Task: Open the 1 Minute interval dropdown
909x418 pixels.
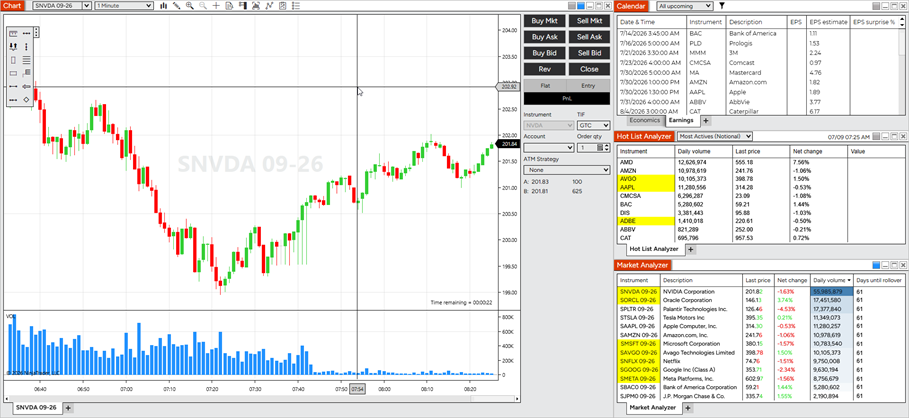Action: coord(124,6)
